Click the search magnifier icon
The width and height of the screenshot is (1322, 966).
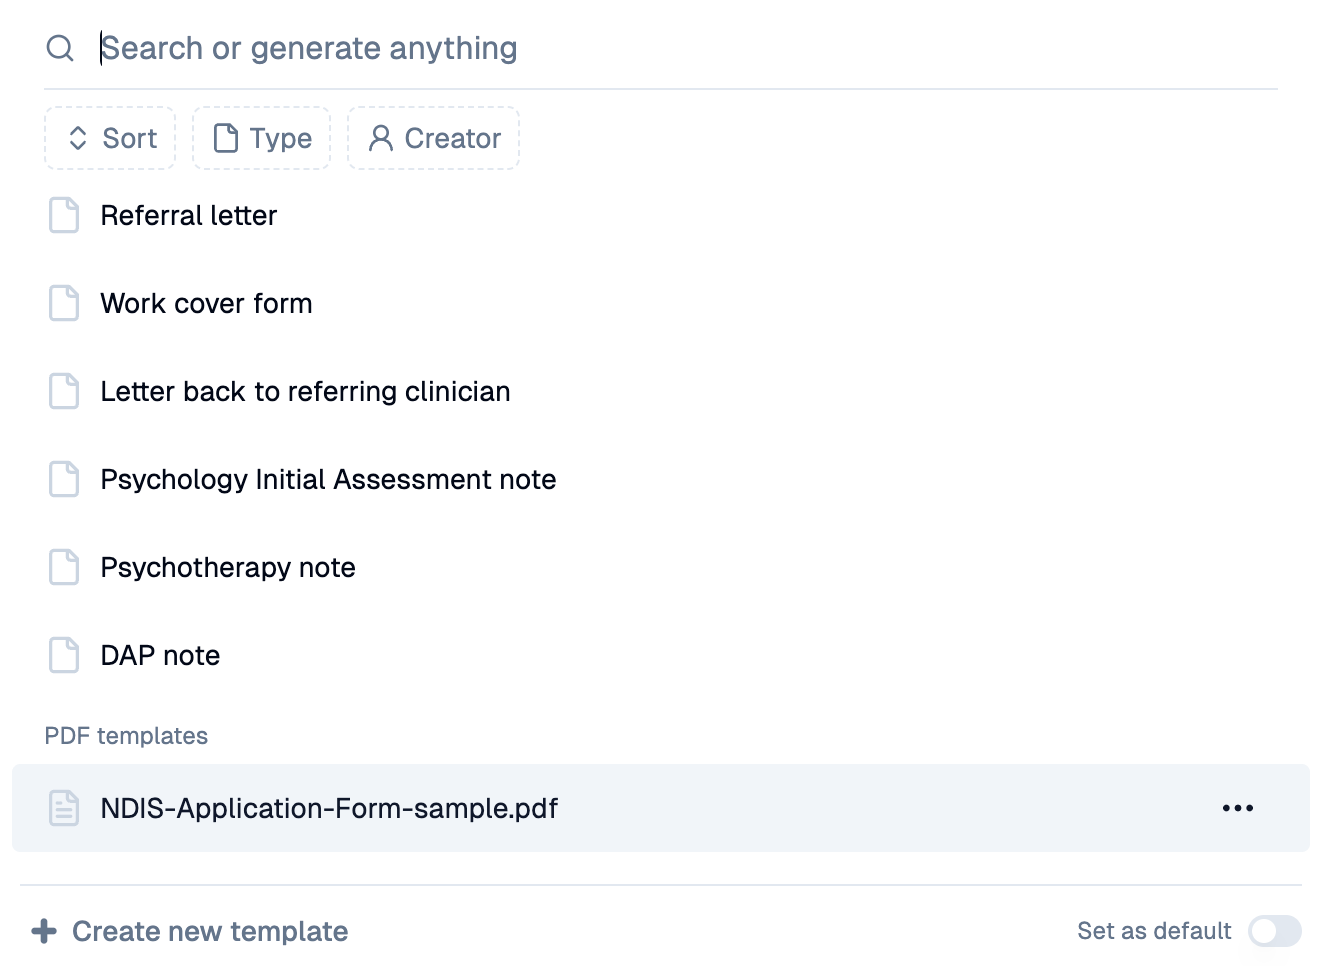point(61,47)
